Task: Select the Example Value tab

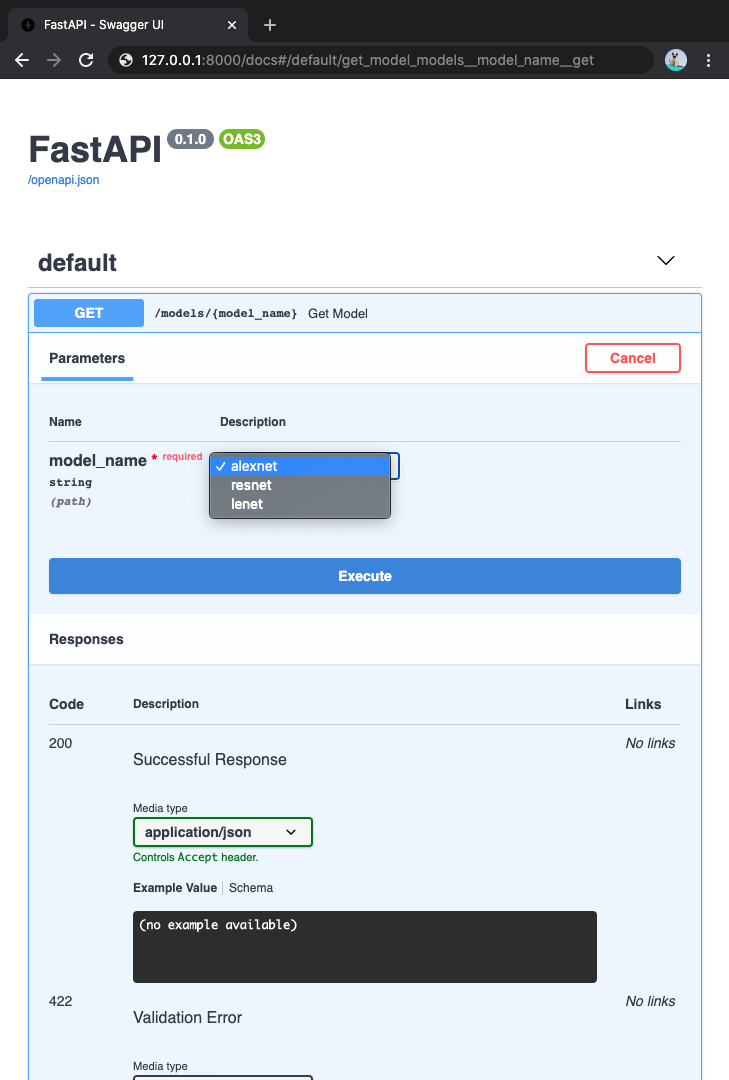Action: (174, 887)
